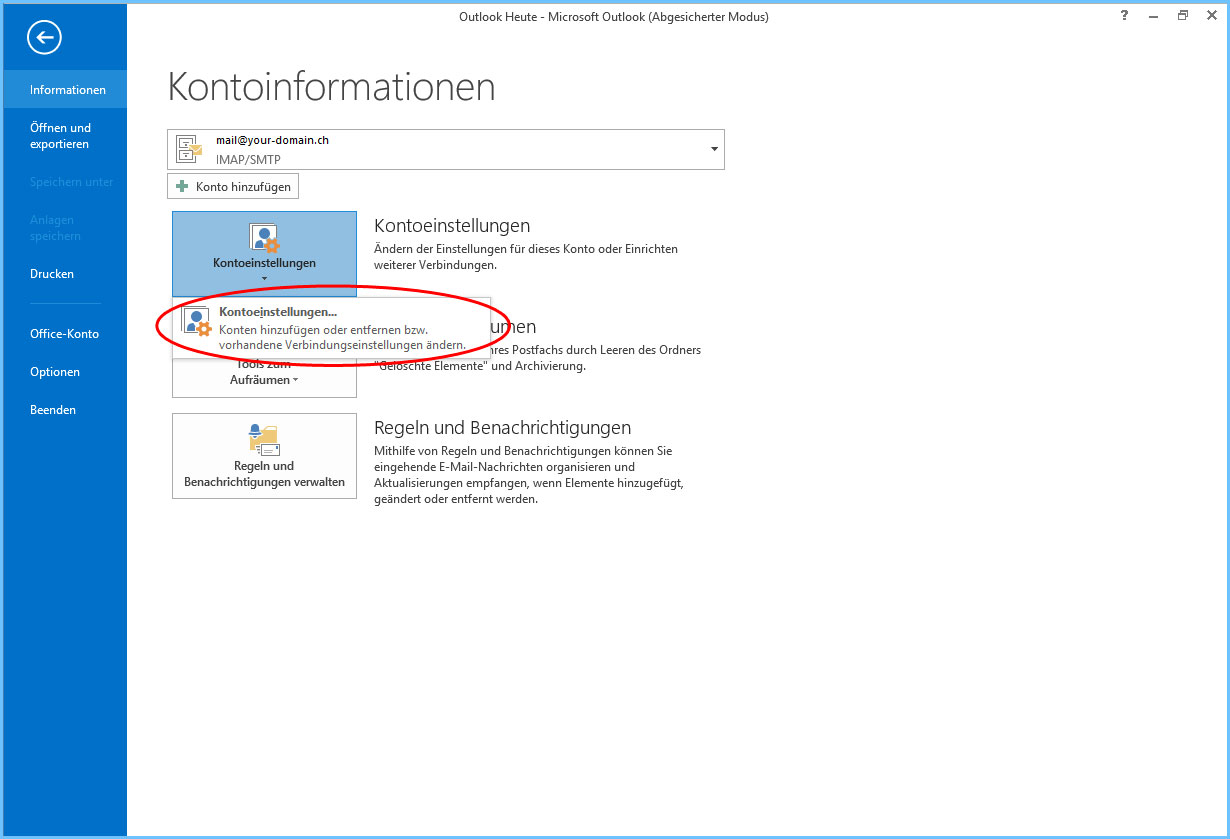
Task: Open the Öffnen und exportieren section
Action: pyautogui.click(x=60, y=136)
